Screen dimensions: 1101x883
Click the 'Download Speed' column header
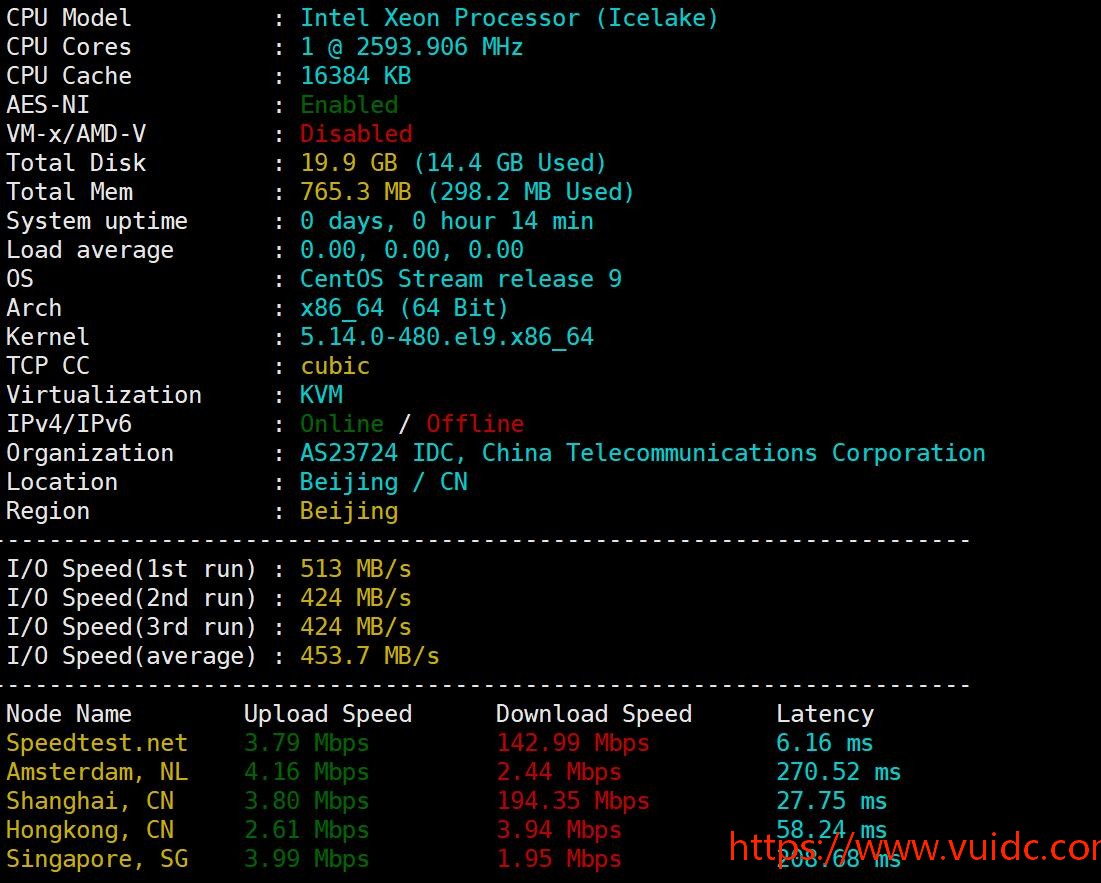594,714
